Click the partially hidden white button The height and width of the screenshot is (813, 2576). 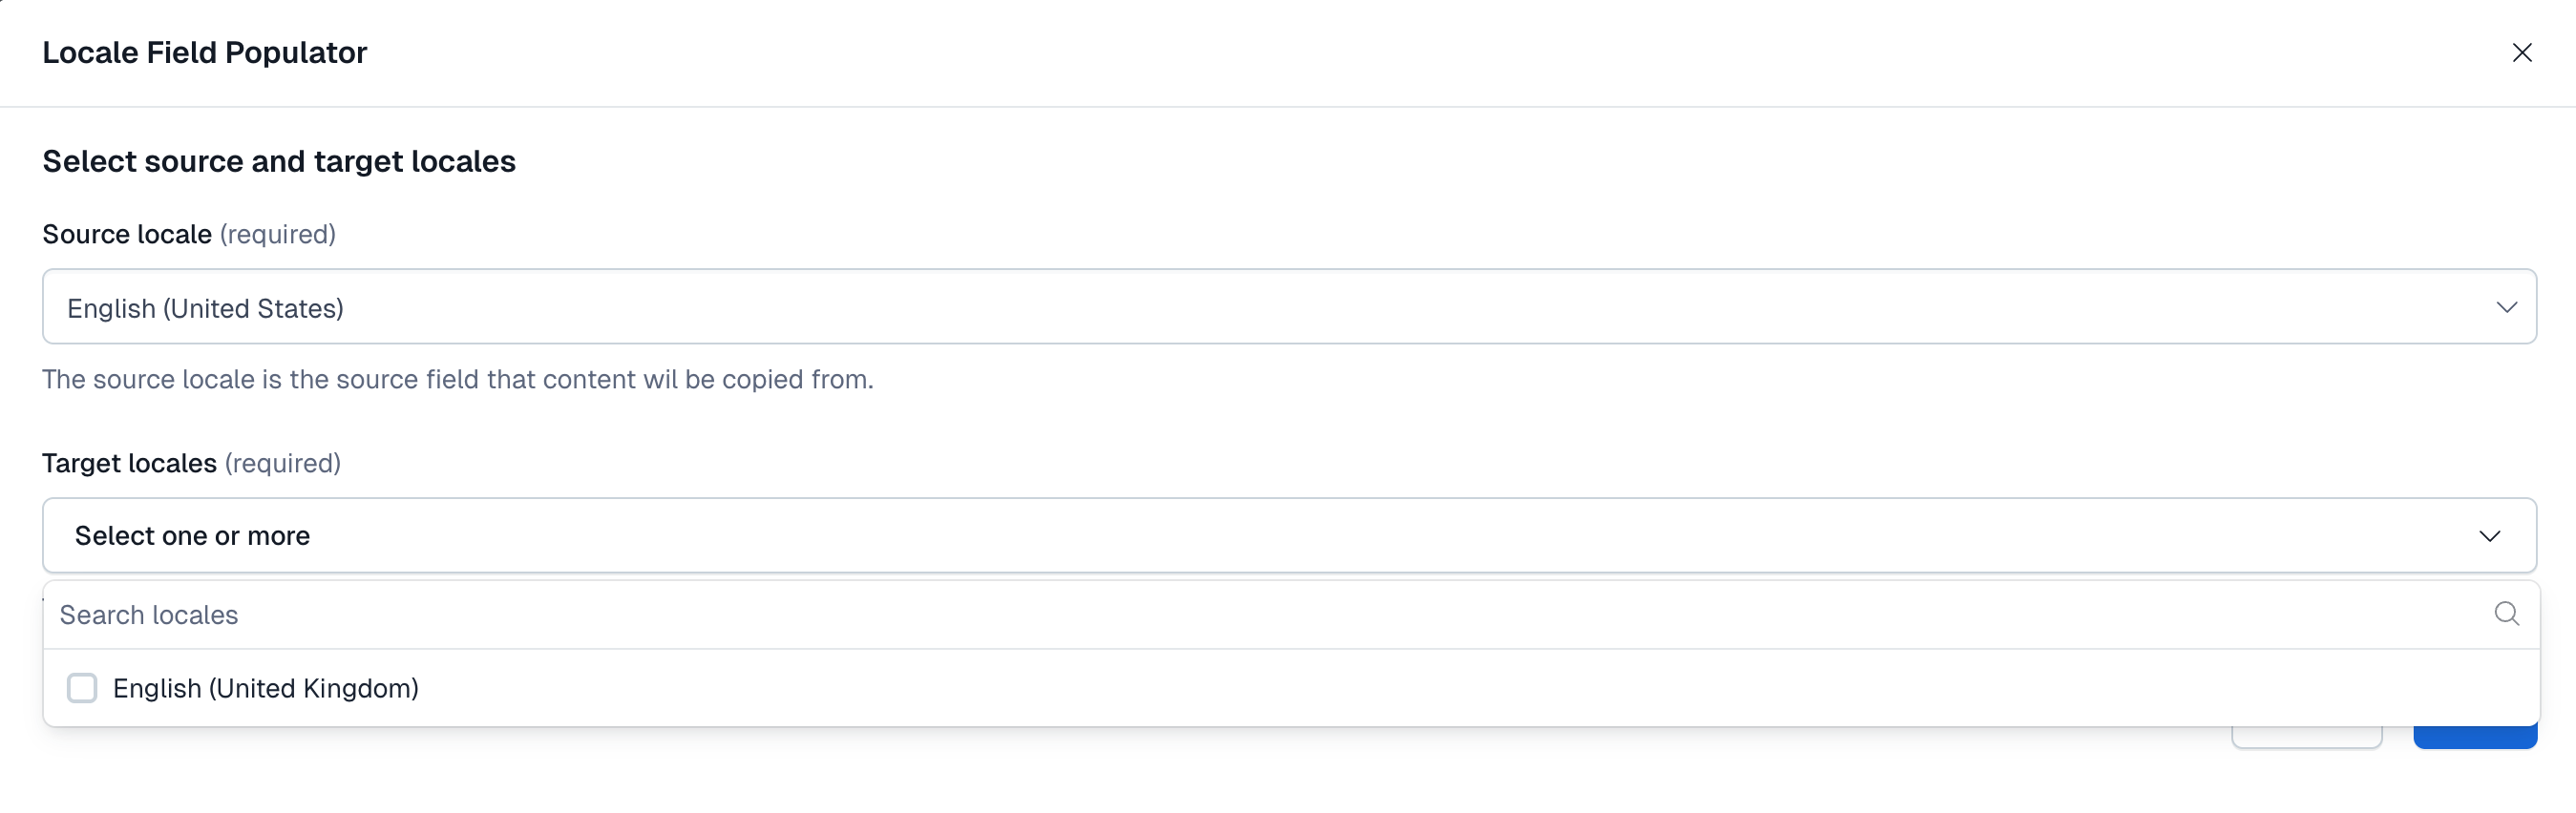coord(2306,738)
